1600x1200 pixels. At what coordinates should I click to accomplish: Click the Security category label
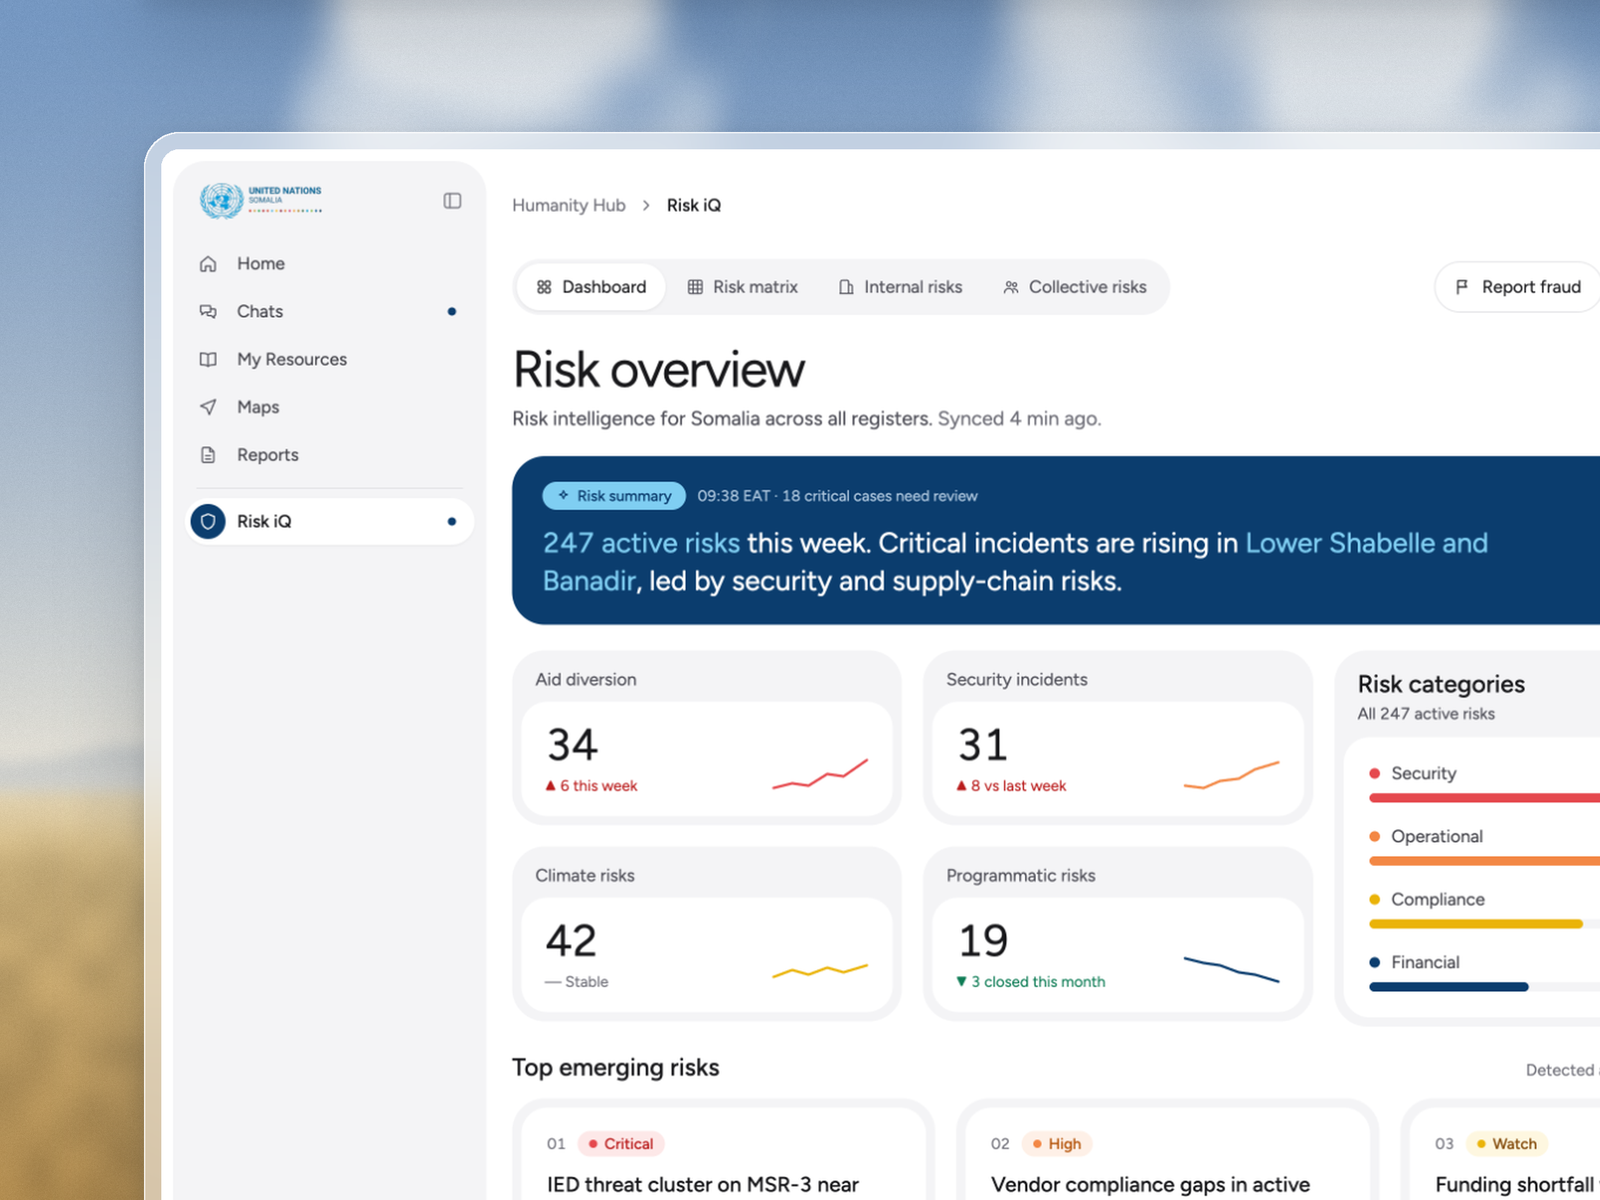point(1423,773)
